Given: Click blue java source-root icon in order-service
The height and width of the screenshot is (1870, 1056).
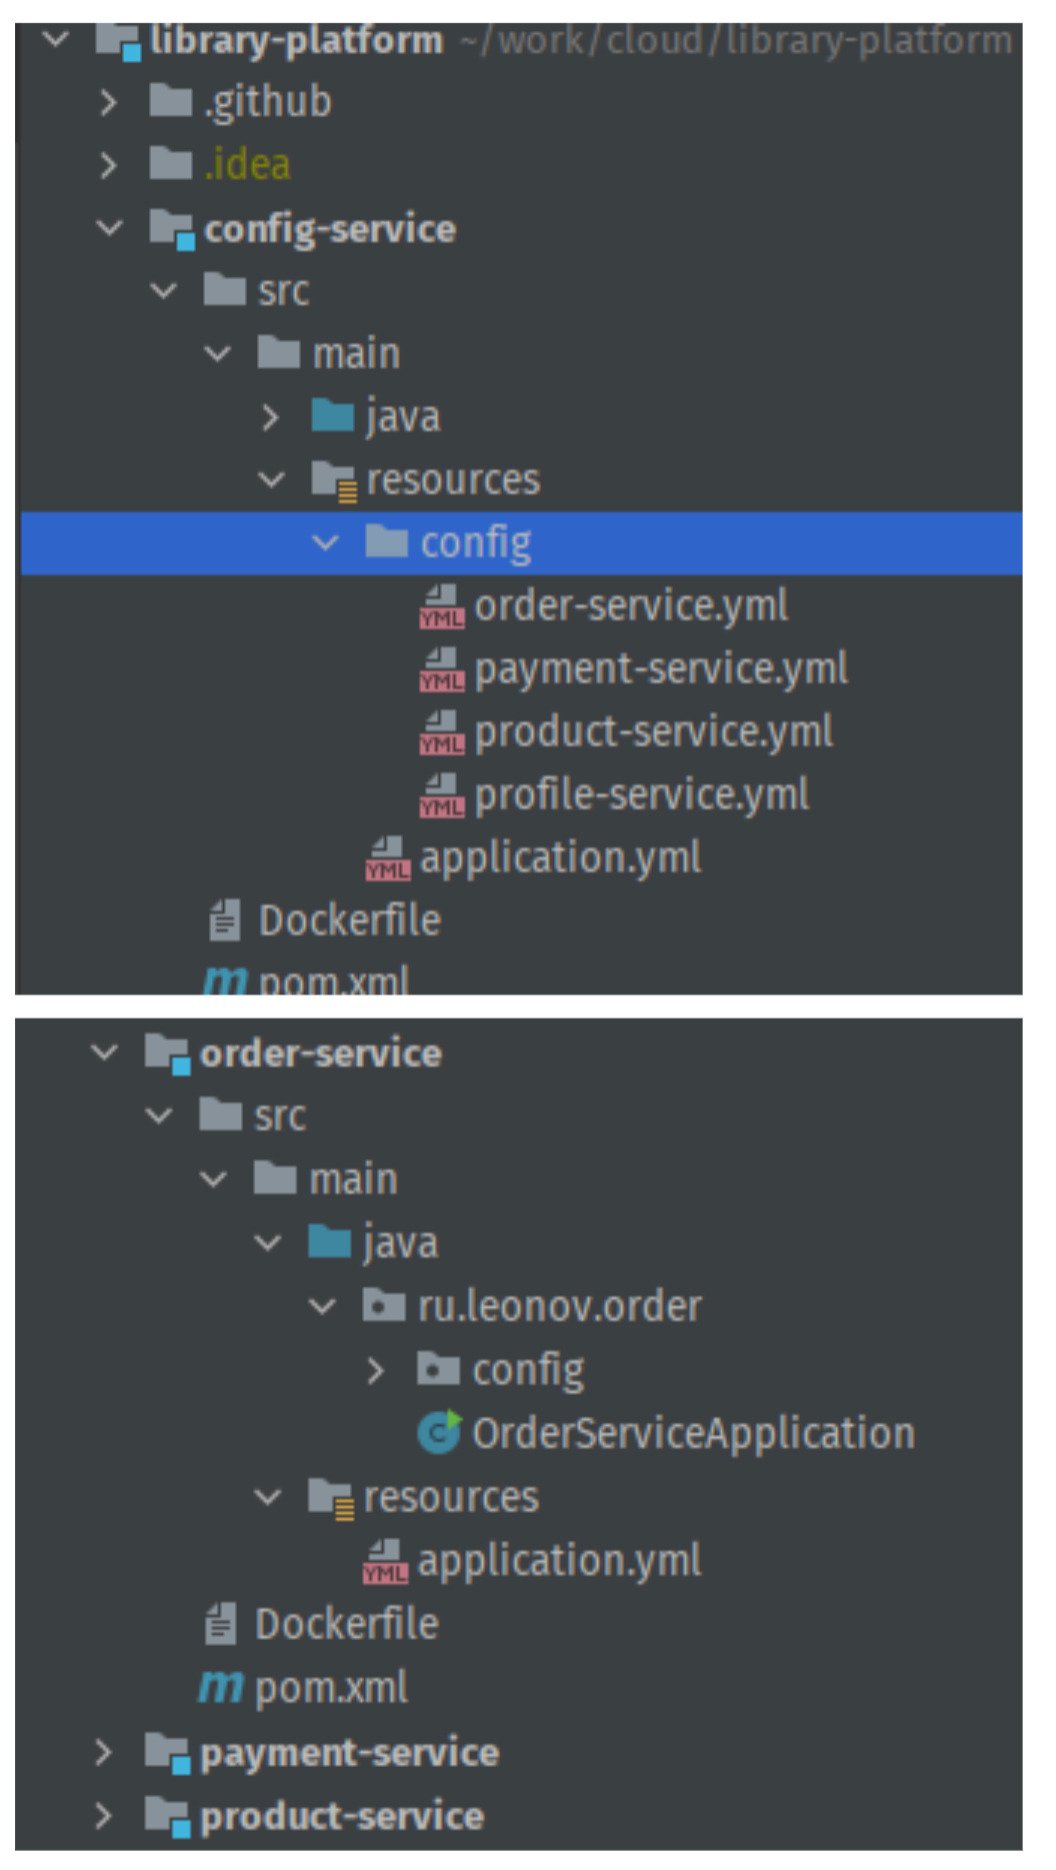Looking at the screenshot, I should 330,1243.
